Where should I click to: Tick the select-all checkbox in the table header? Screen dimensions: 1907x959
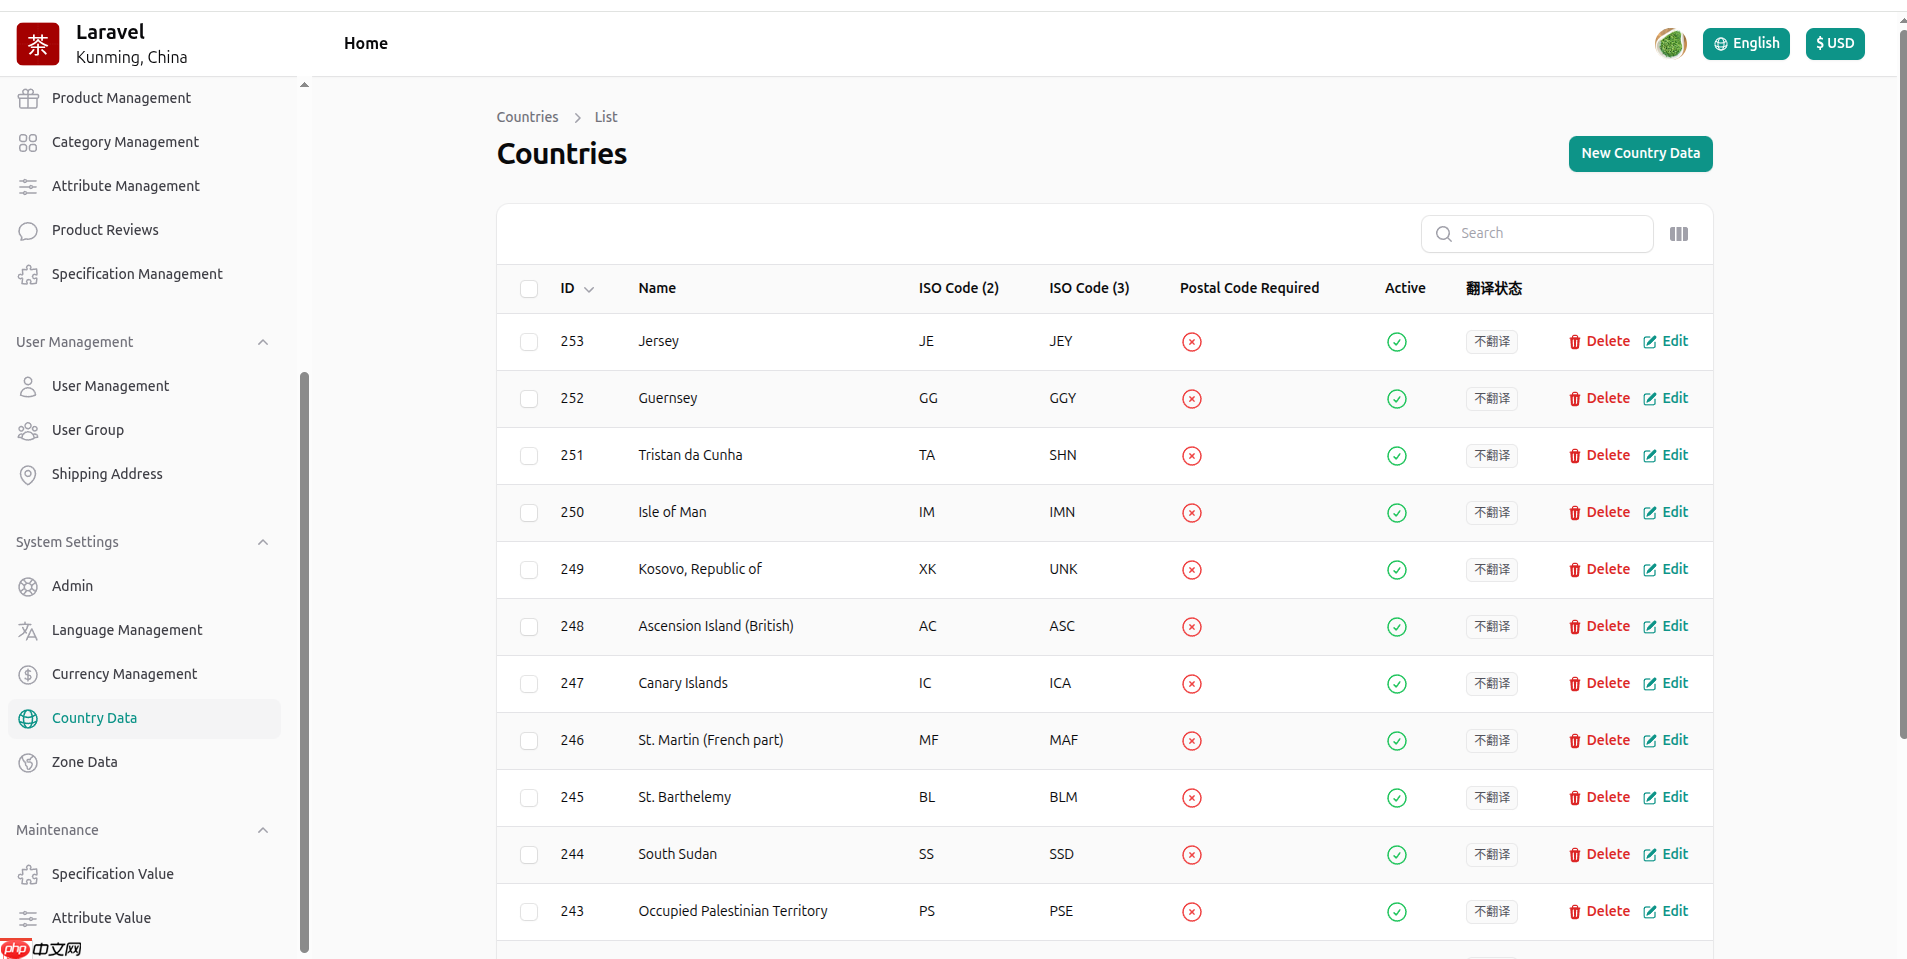point(529,289)
